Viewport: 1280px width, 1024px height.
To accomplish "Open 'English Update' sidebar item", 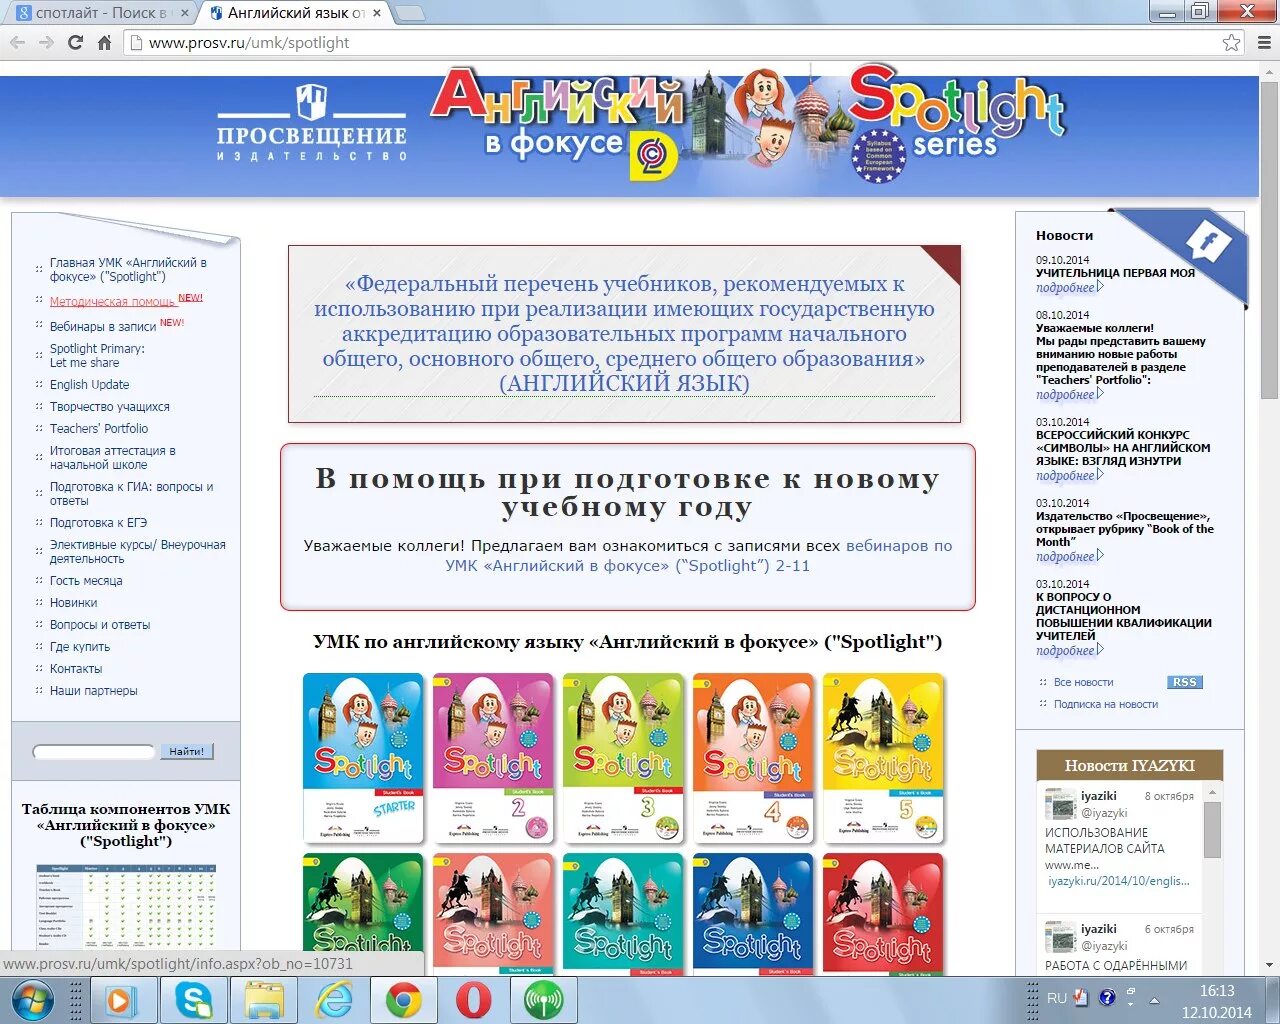I will click(x=89, y=384).
